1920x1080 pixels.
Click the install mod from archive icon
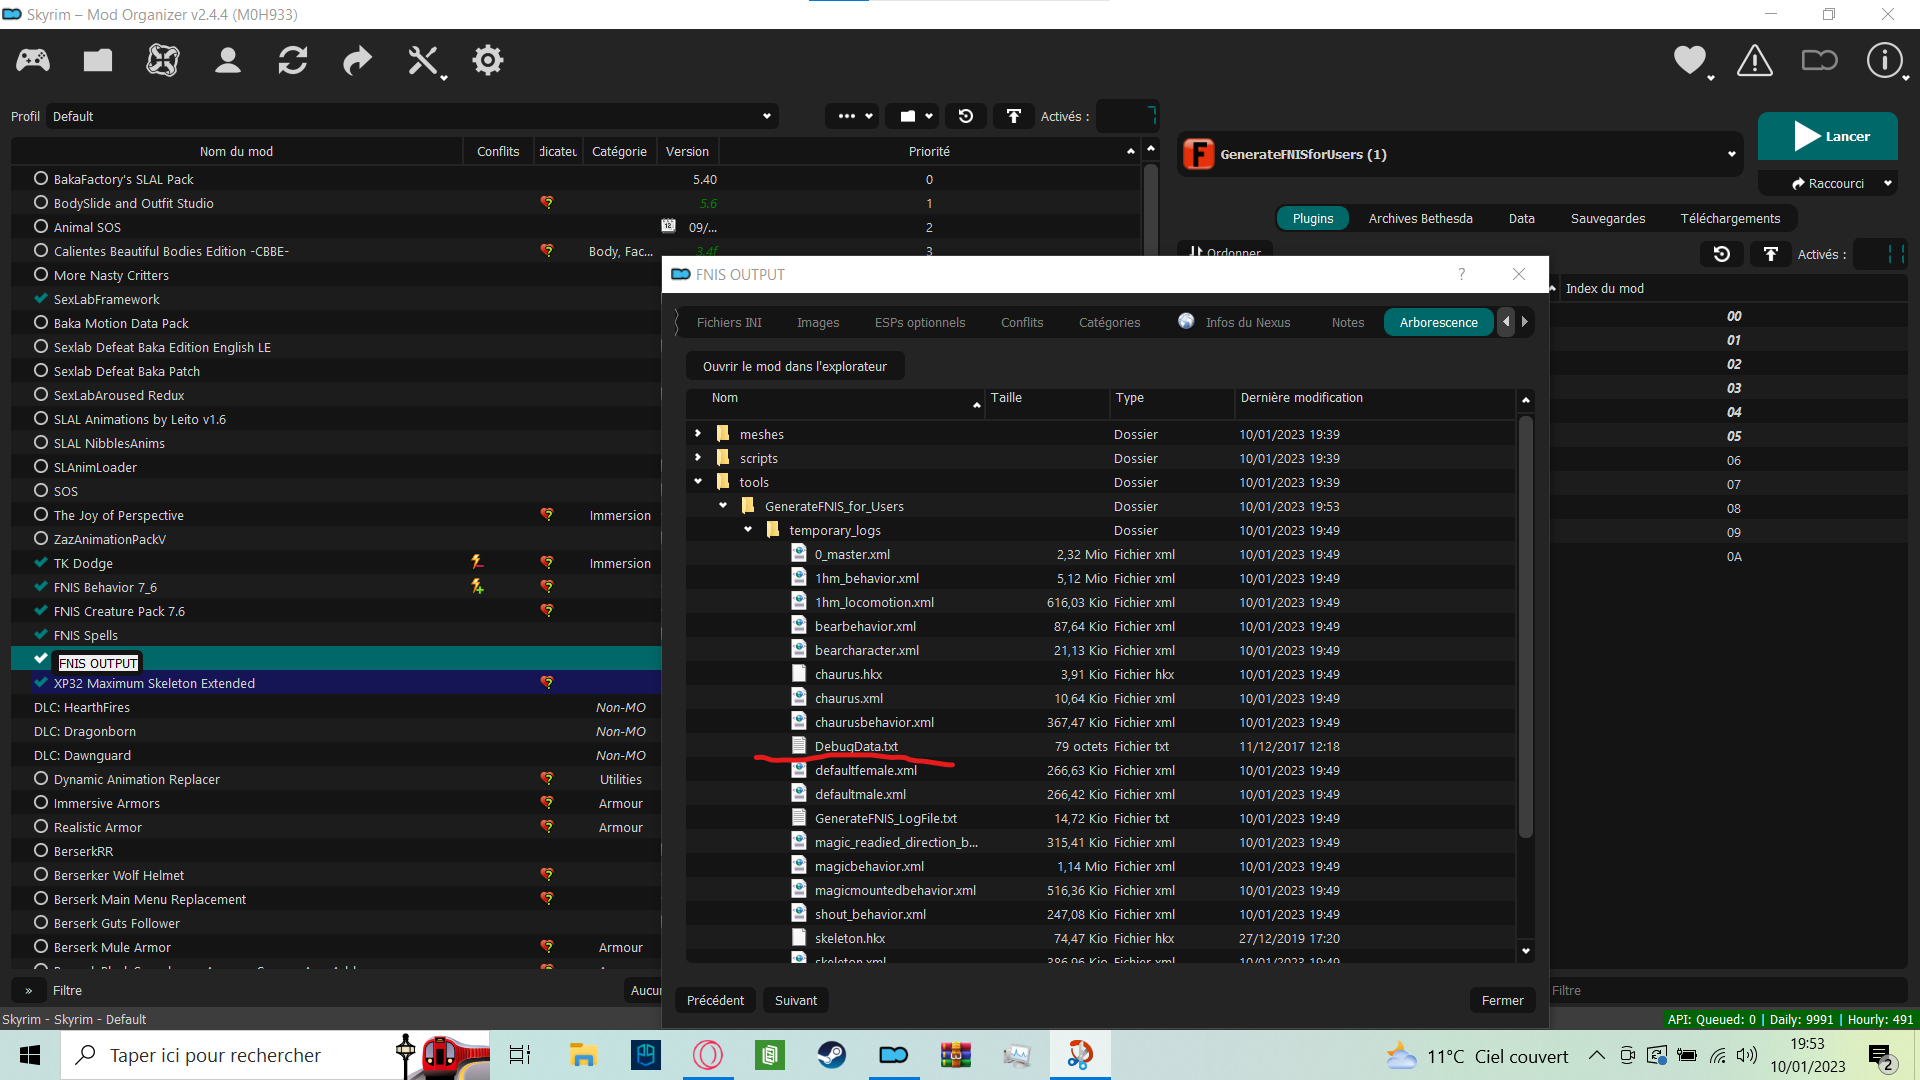point(98,61)
